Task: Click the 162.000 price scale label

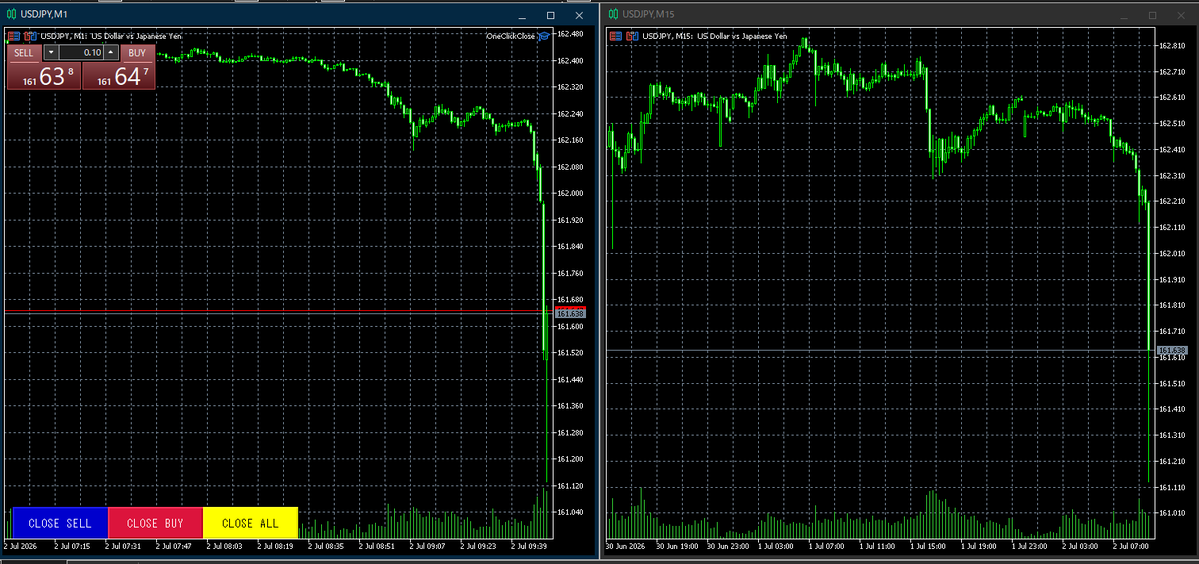Action: click(x=571, y=193)
